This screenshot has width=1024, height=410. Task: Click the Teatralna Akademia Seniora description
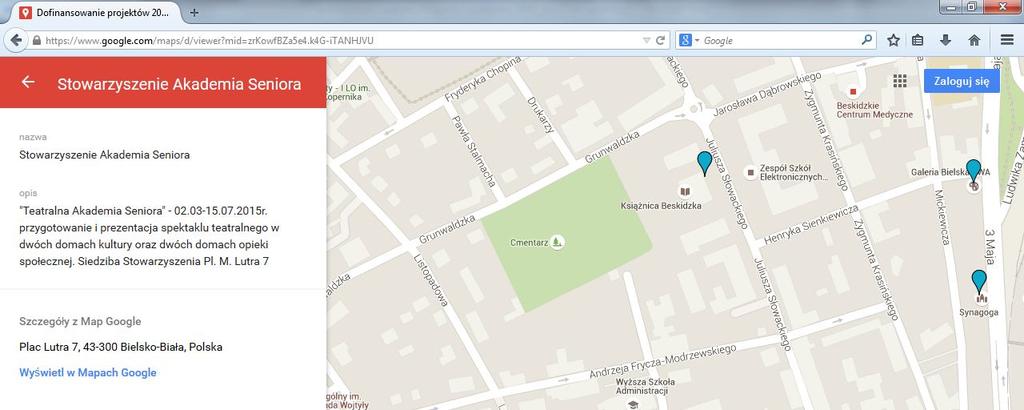(x=150, y=236)
